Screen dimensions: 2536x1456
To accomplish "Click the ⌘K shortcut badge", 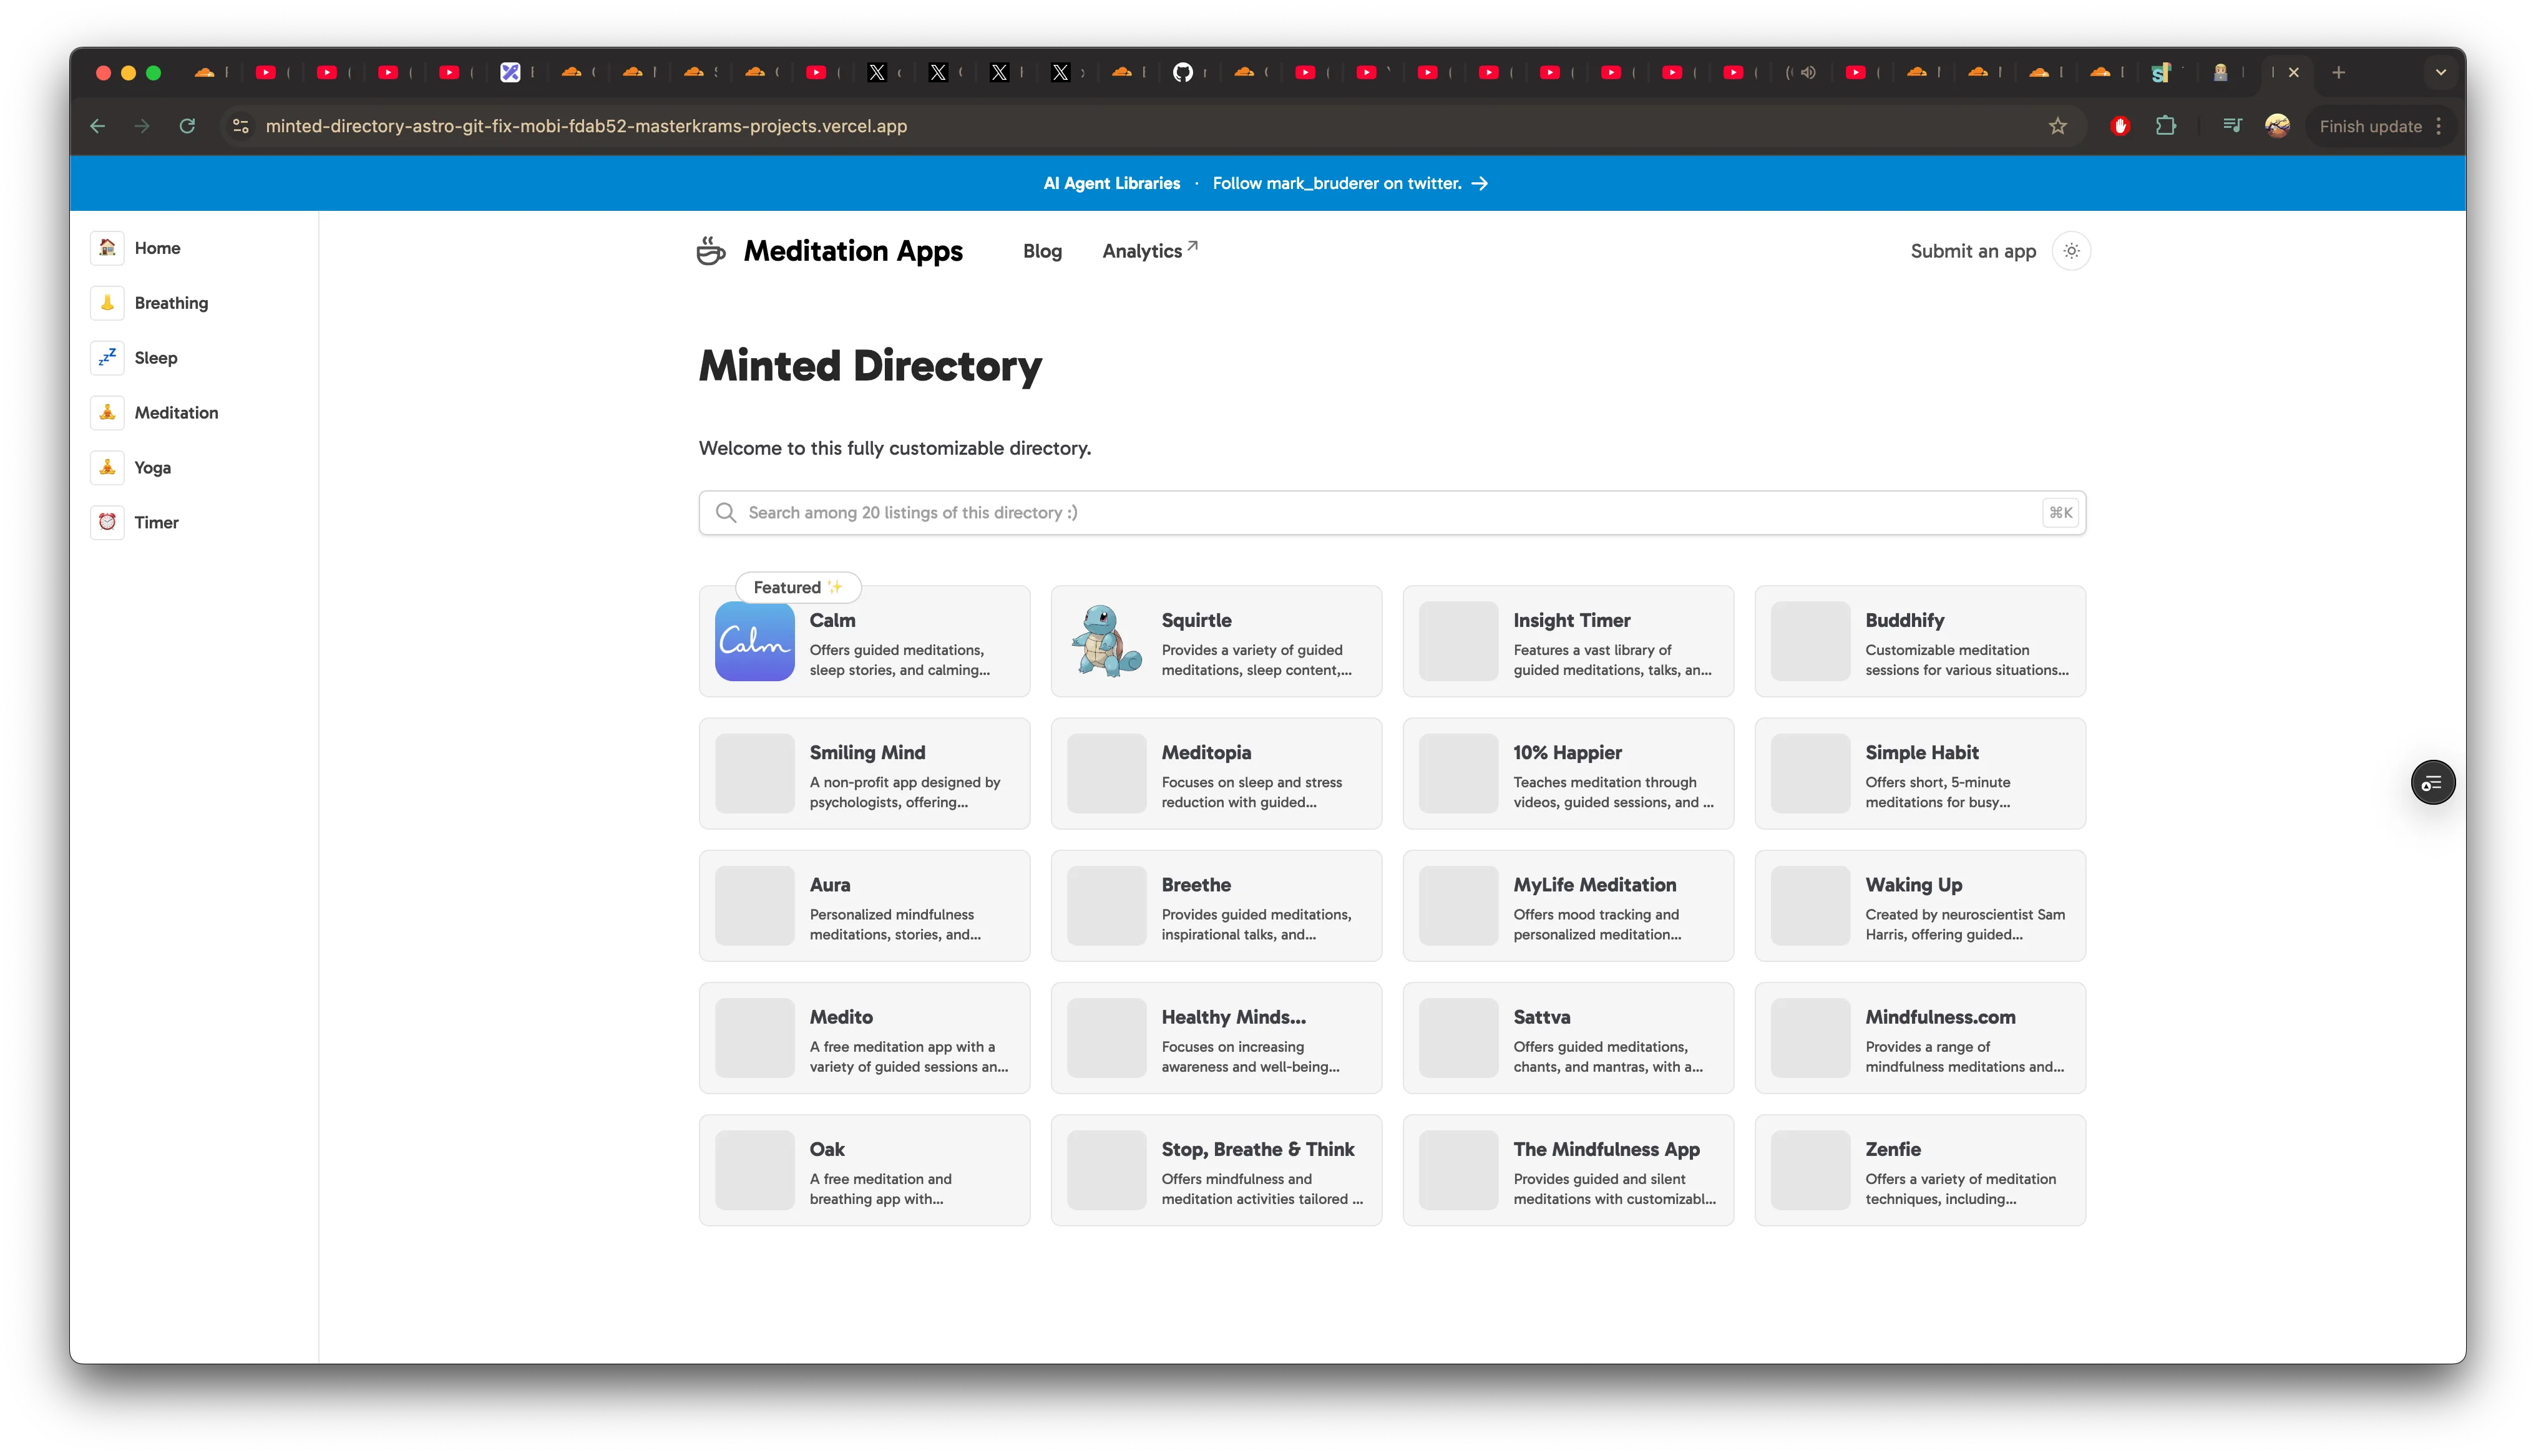I will click(x=2060, y=513).
